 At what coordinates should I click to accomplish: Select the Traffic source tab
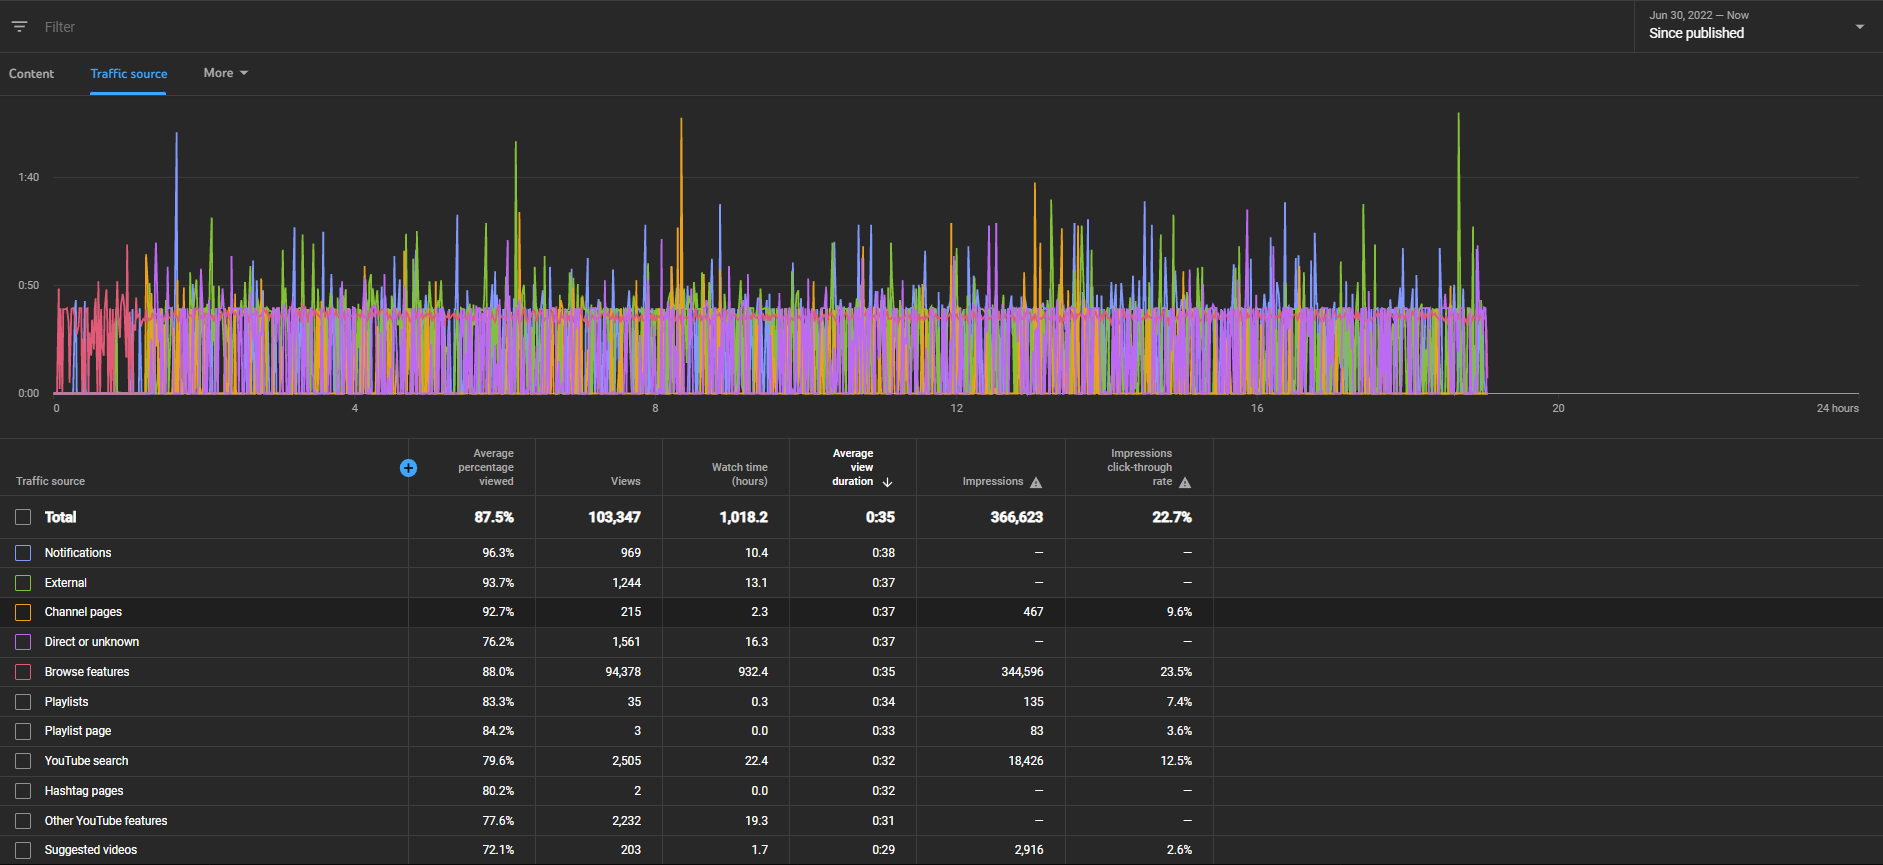tap(129, 74)
